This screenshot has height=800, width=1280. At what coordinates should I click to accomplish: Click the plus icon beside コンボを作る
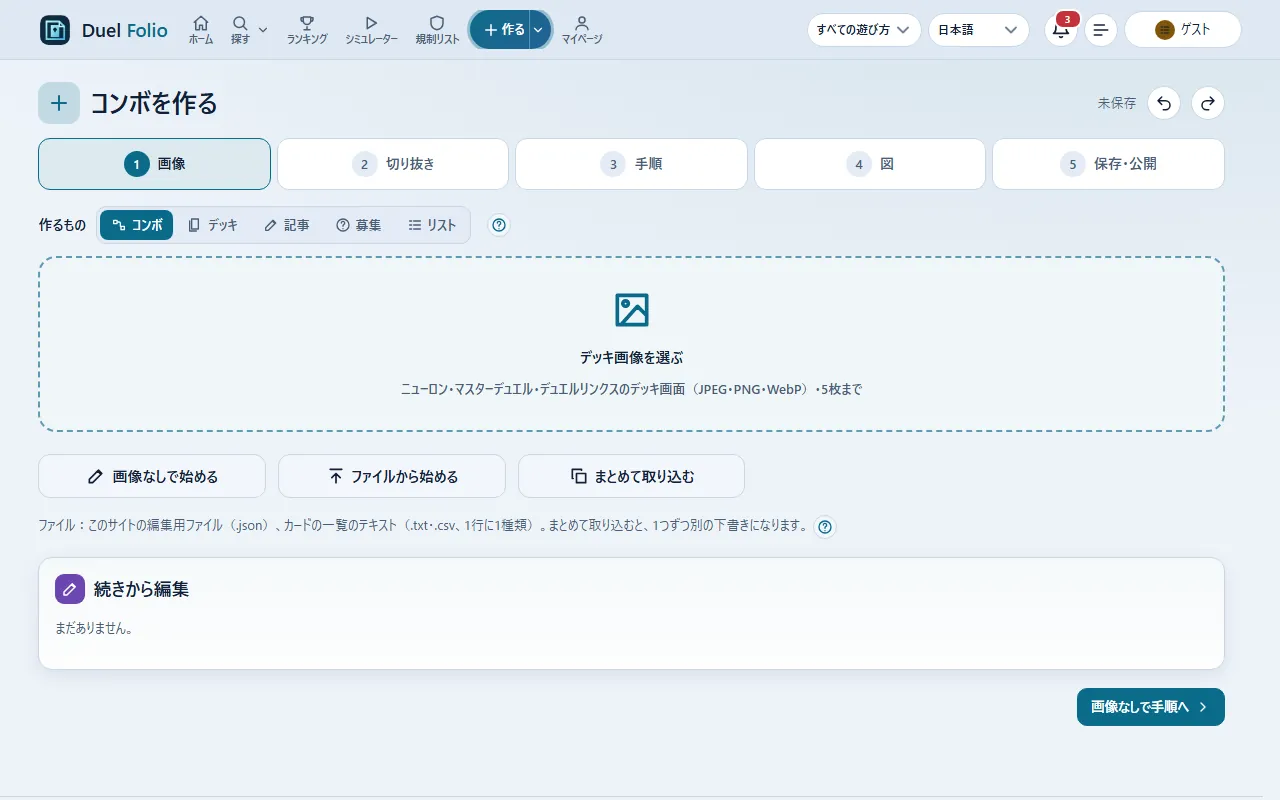tap(59, 103)
